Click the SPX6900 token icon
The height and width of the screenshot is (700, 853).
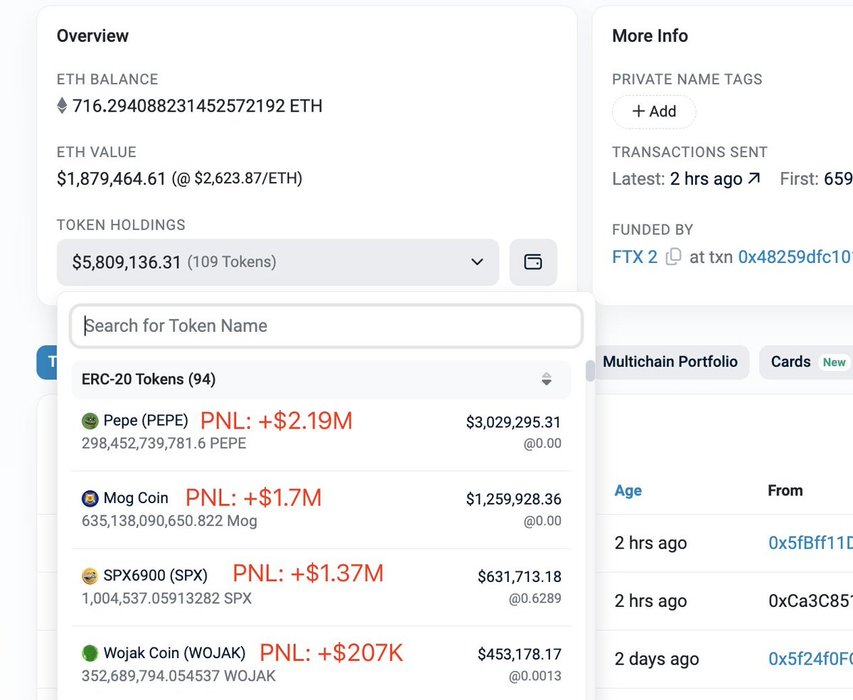click(90, 576)
